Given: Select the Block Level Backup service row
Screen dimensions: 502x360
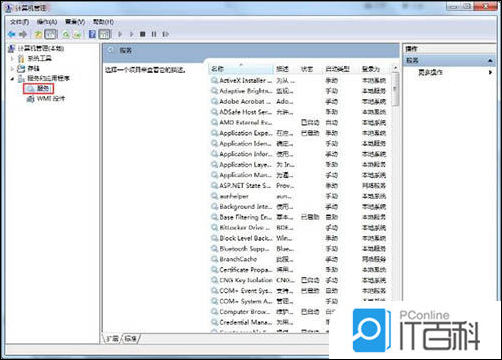Looking at the screenshot, I should (299, 238).
